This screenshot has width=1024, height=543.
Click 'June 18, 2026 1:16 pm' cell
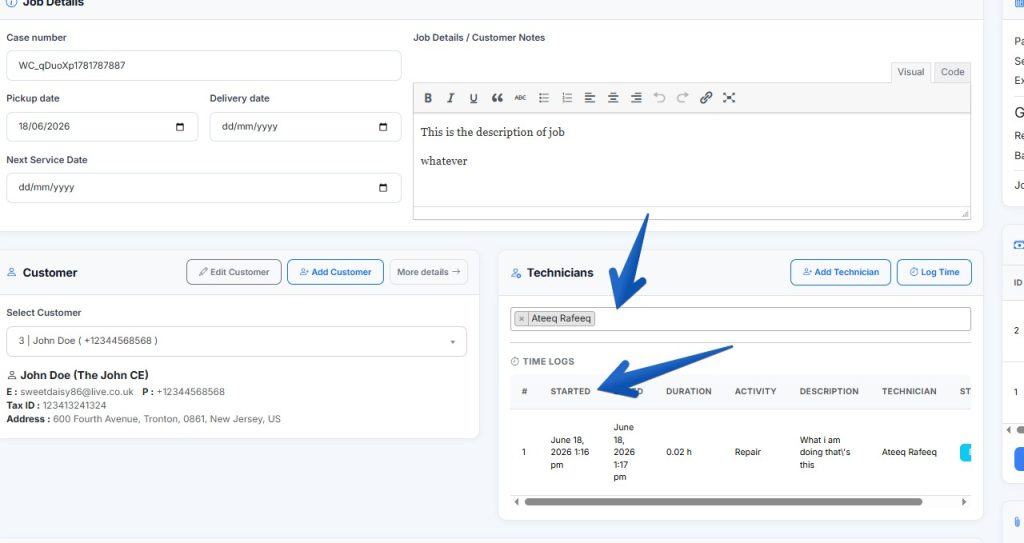pos(569,452)
